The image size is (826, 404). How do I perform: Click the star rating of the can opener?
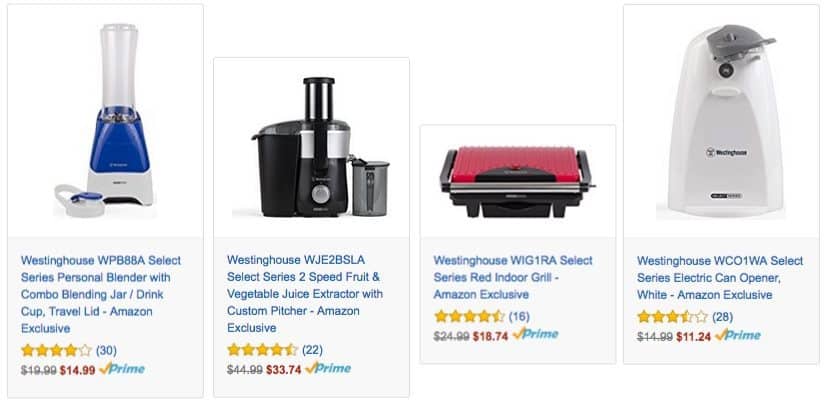click(672, 317)
